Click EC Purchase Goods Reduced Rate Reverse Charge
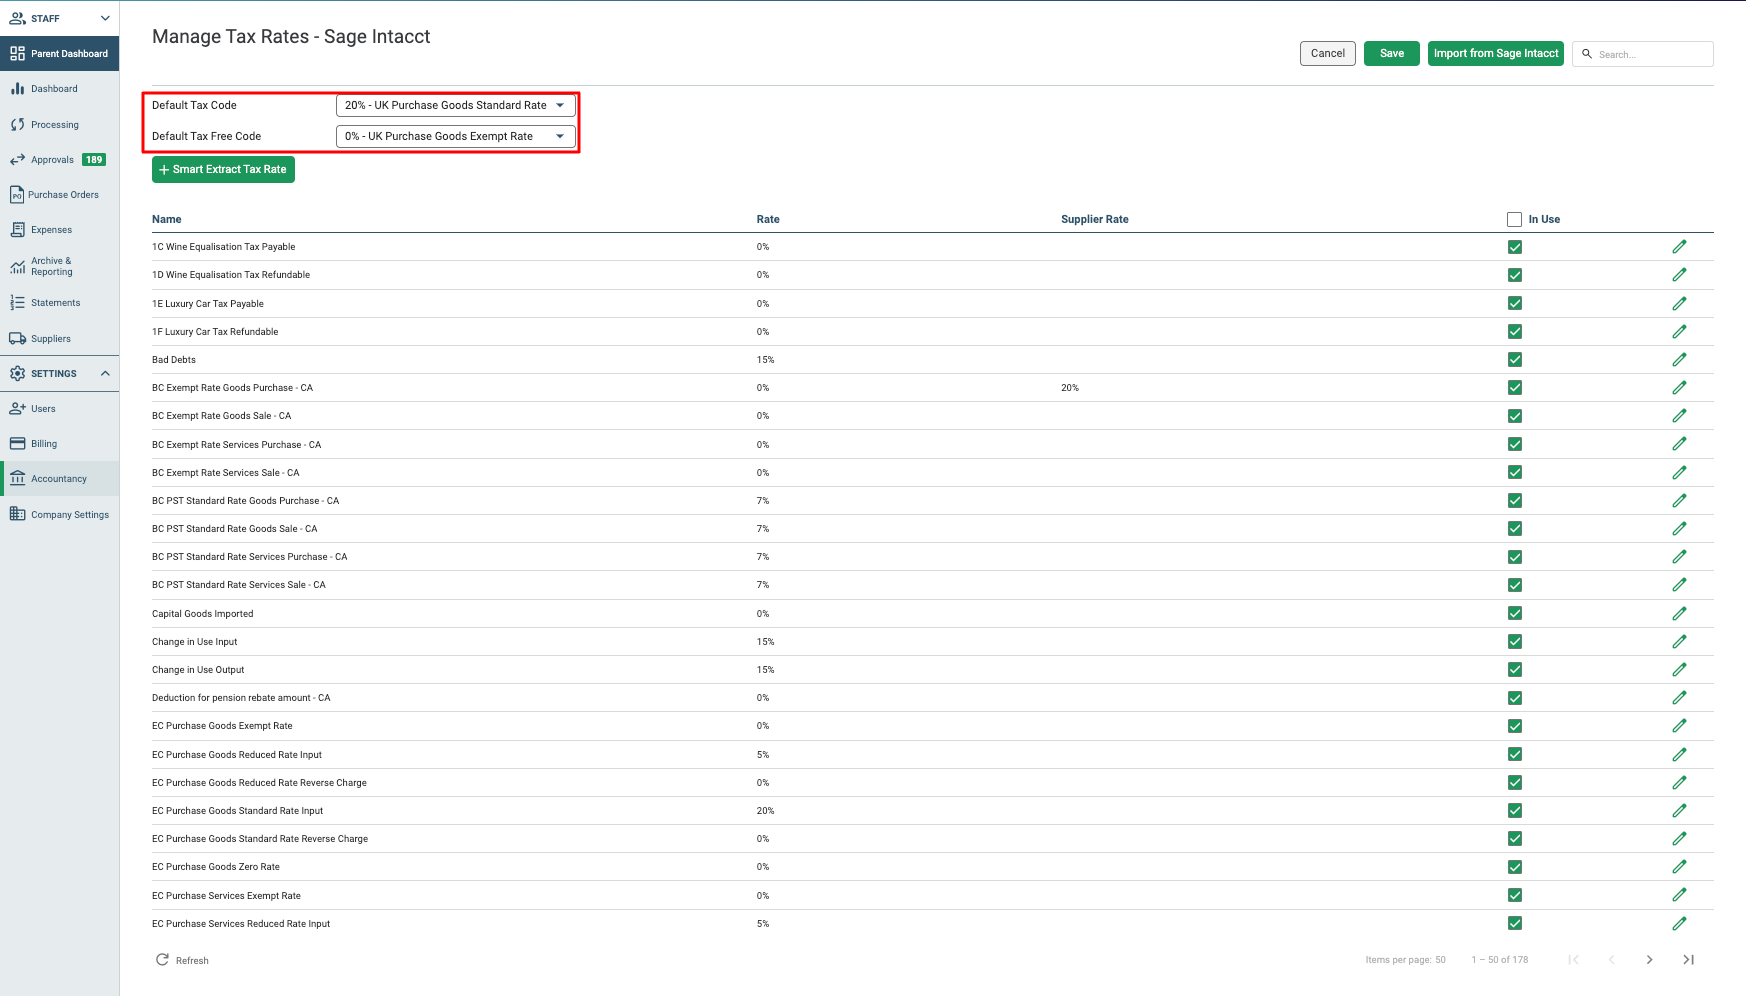The height and width of the screenshot is (996, 1746). point(259,783)
